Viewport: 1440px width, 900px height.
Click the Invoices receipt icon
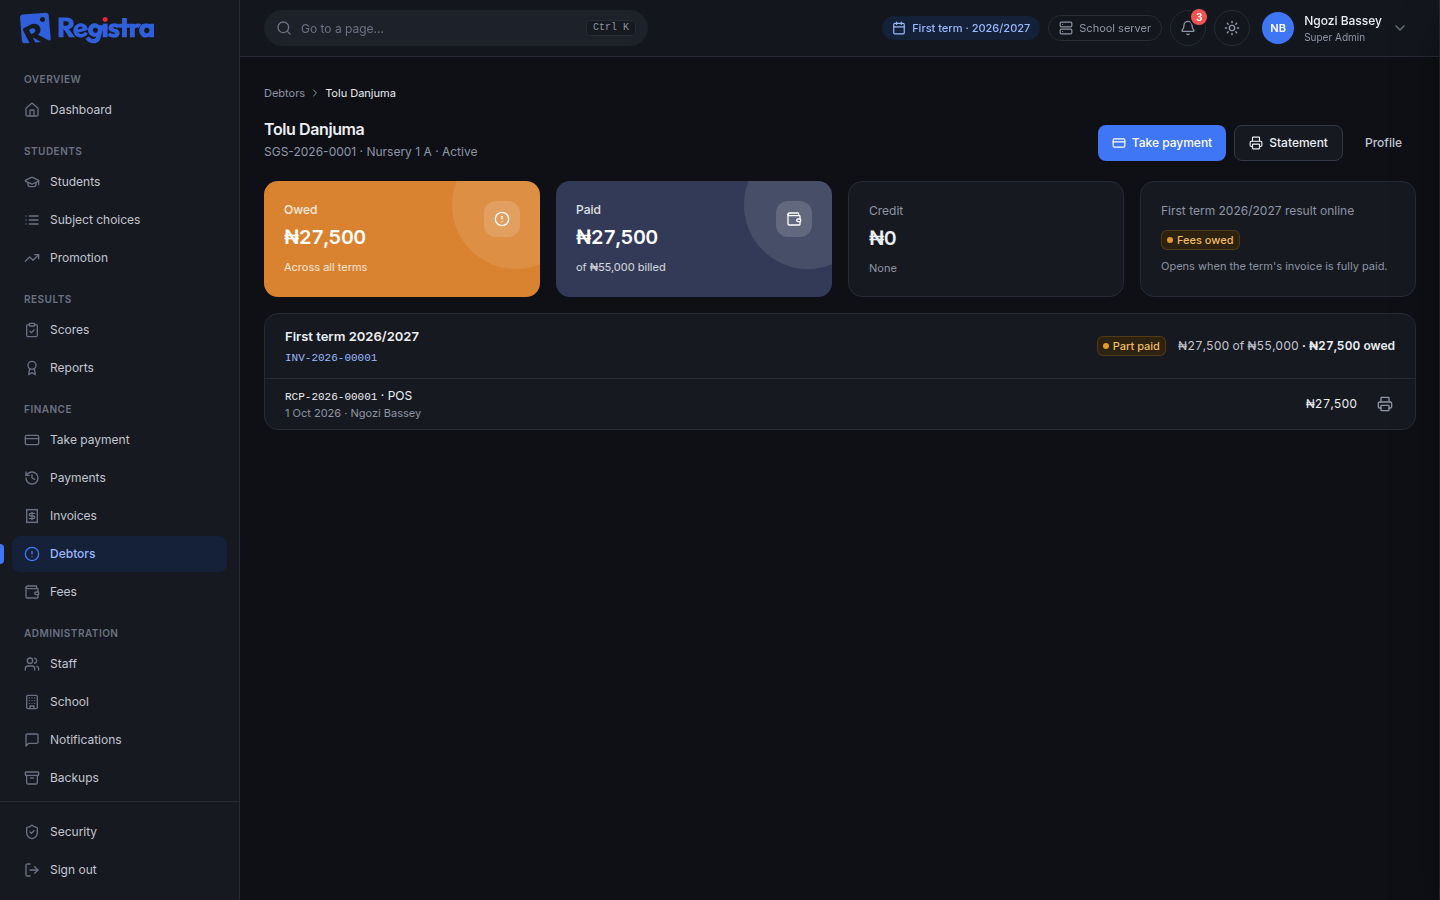click(x=32, y=516)
